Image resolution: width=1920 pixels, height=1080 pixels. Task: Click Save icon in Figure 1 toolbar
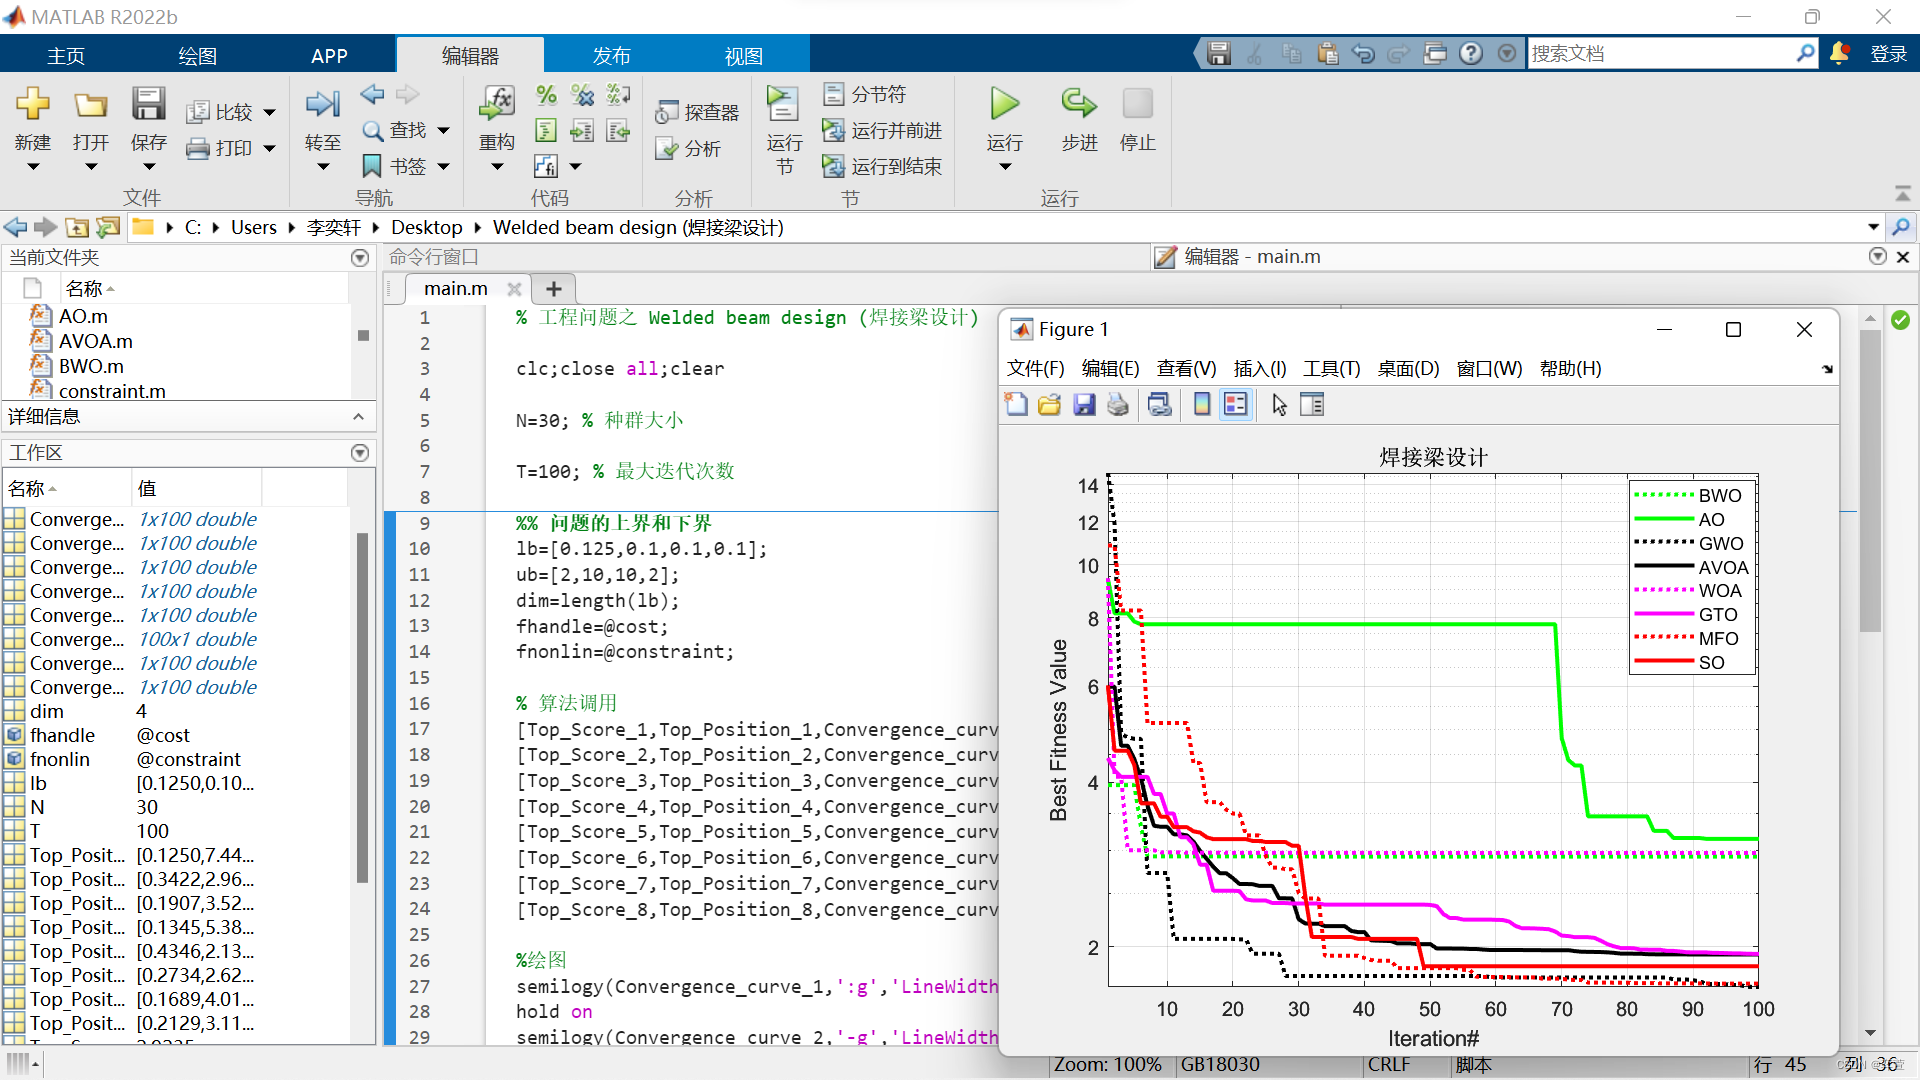(x=1084, y=405)
